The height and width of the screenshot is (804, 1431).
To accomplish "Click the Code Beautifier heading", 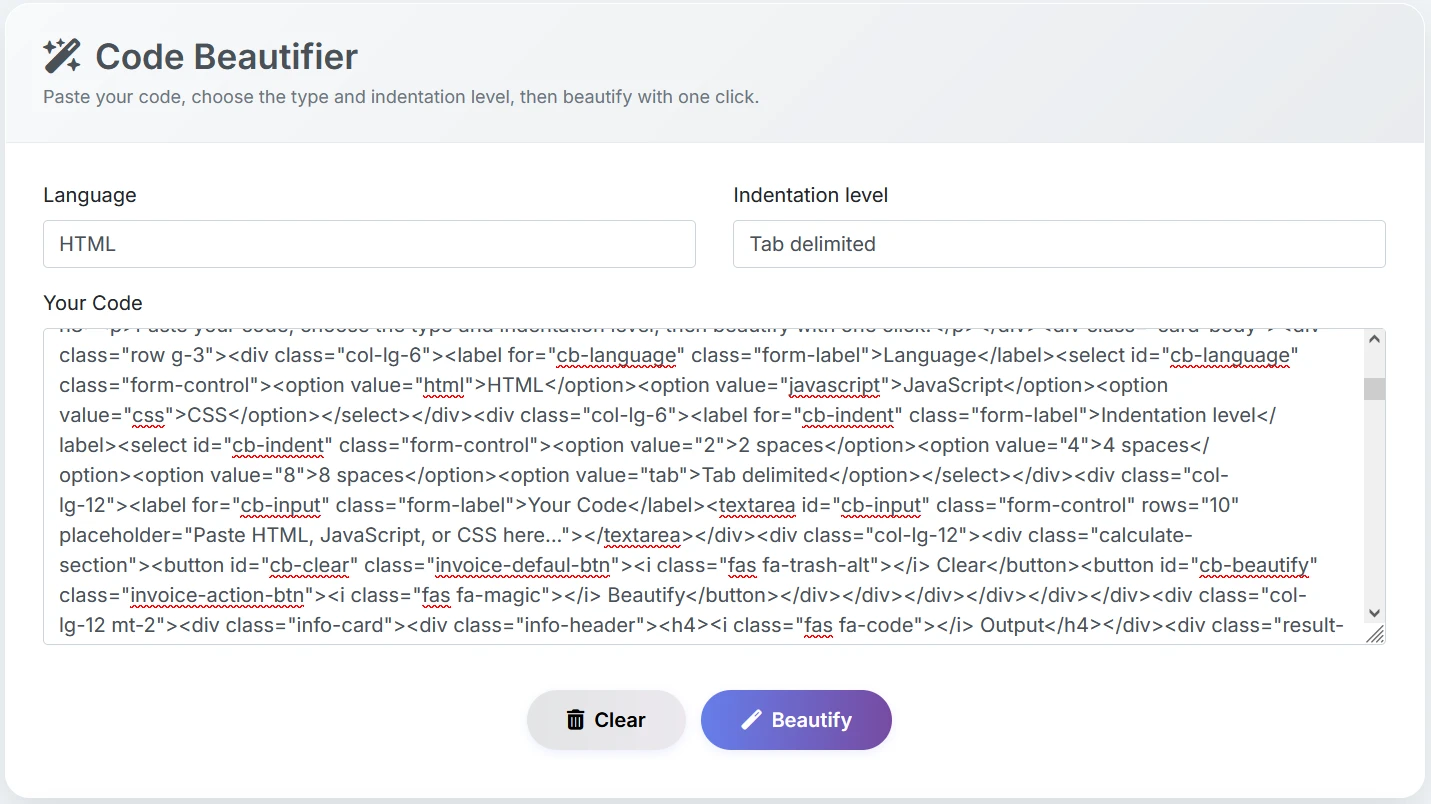I will pos(225,57).
